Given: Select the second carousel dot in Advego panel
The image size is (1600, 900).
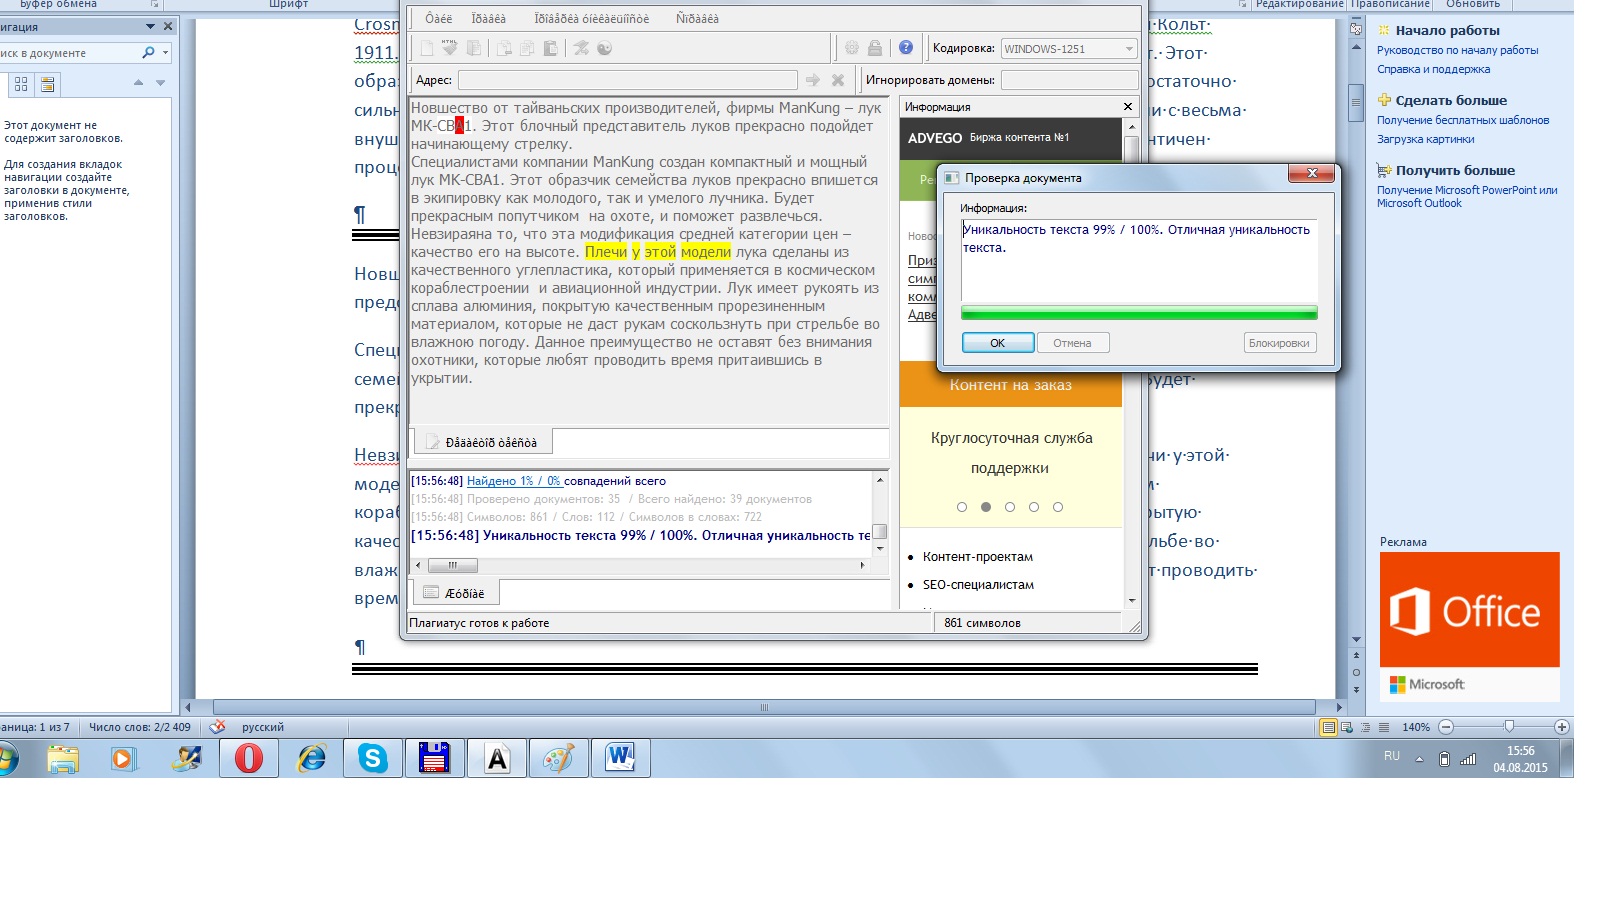Looking at the screenshot, I should click(986, 507).
